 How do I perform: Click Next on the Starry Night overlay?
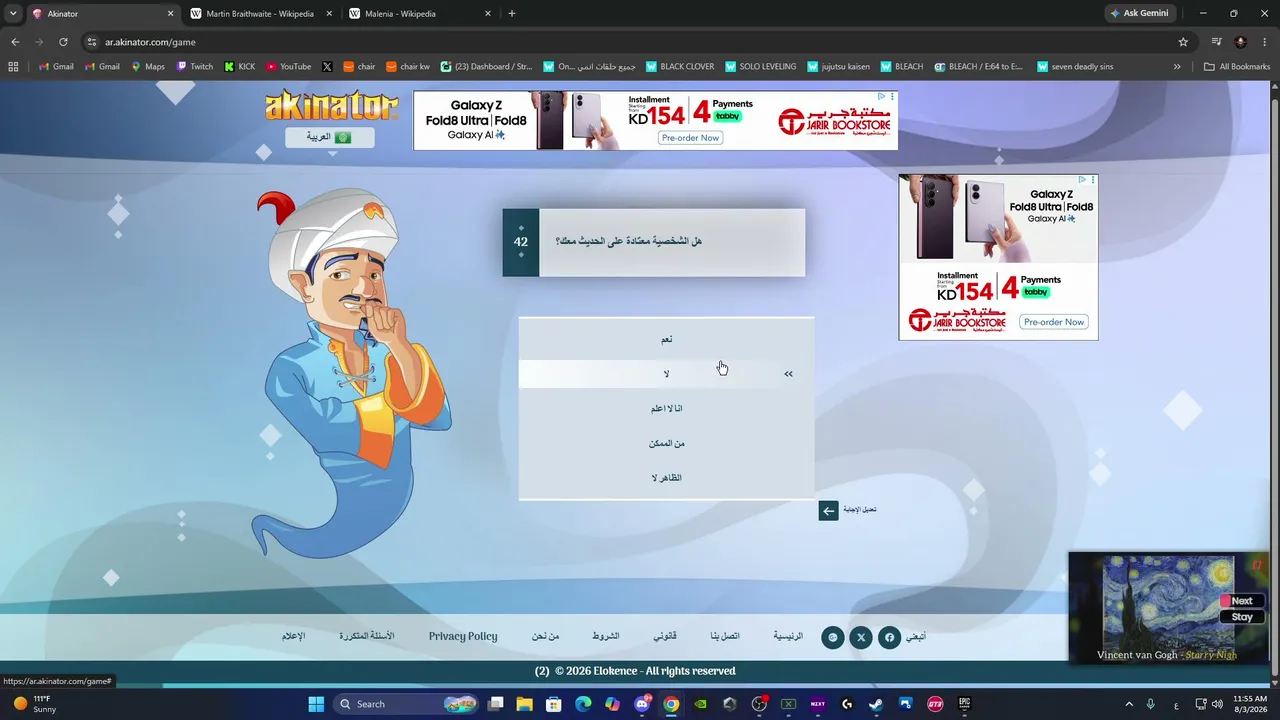pos(1241,601)
